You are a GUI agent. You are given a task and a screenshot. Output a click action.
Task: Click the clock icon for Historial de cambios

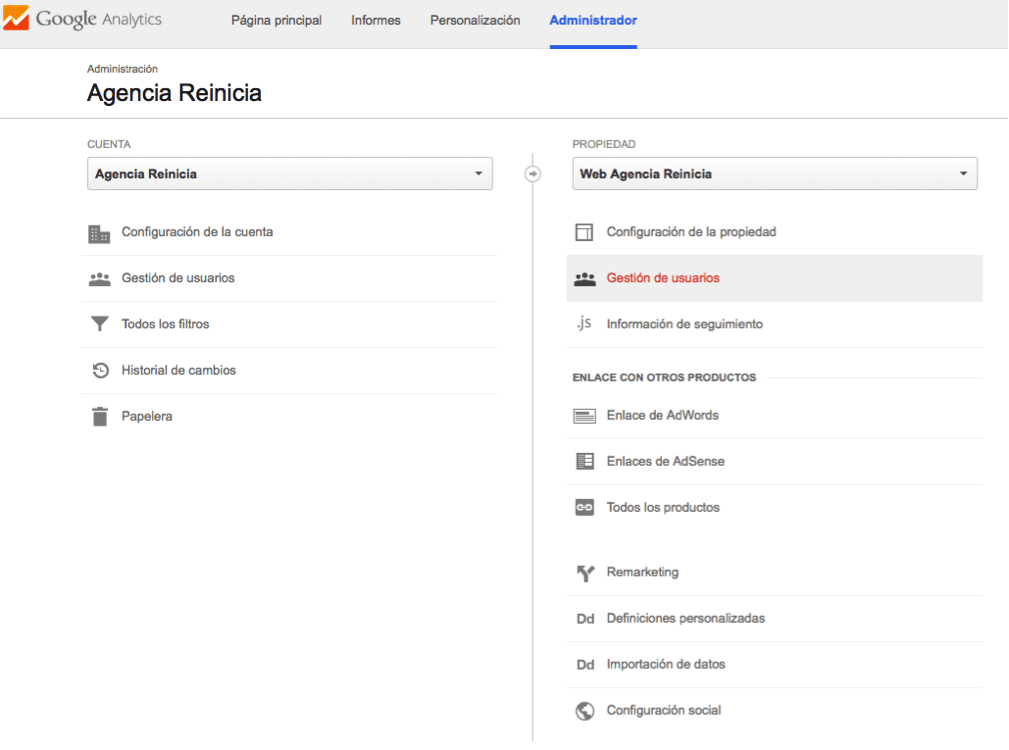99,371
